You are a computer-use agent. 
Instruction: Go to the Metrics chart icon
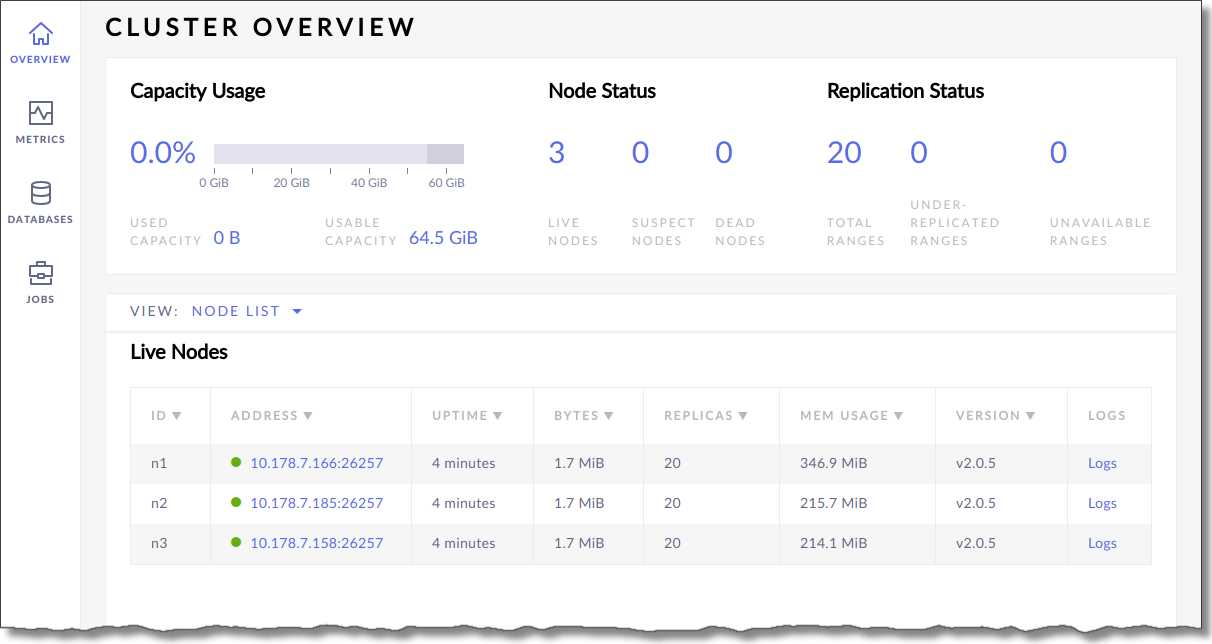(40, 113)
